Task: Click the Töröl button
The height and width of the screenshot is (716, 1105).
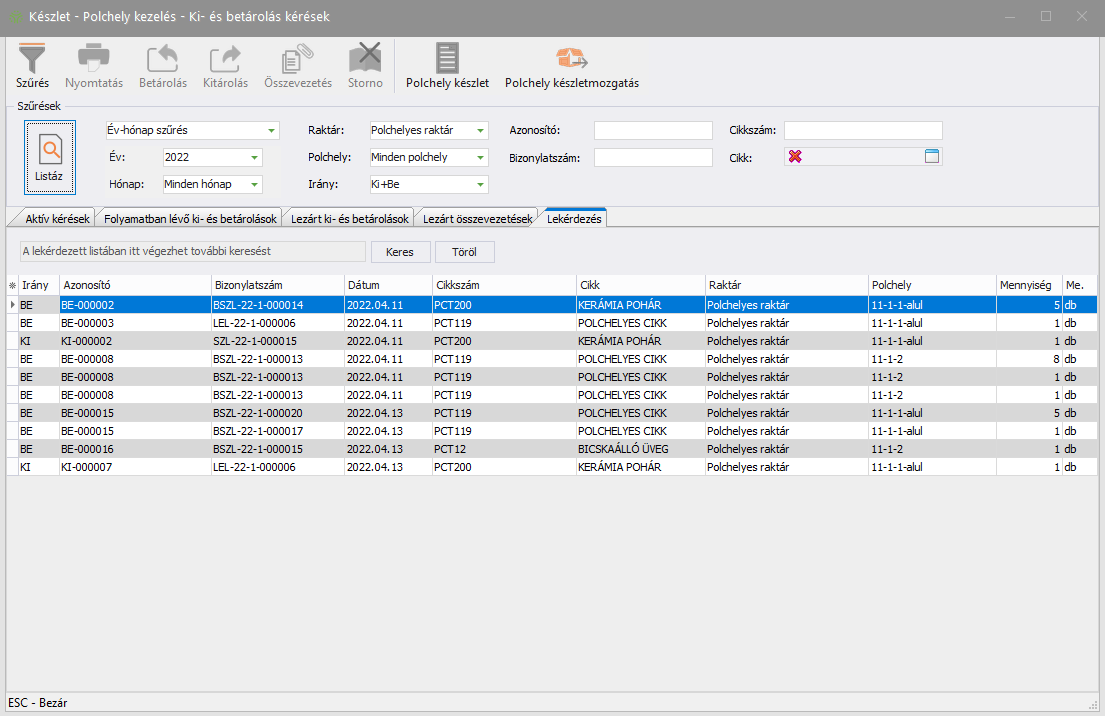Action: [464, 252]
